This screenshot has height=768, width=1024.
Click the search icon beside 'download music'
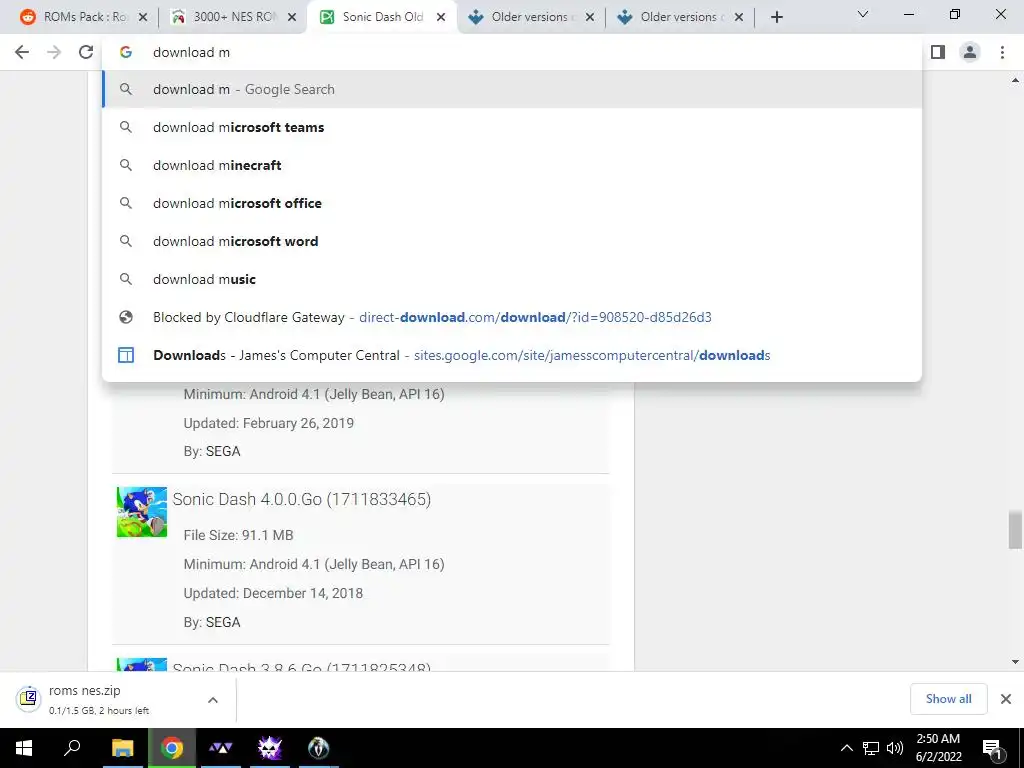(125, 279)
